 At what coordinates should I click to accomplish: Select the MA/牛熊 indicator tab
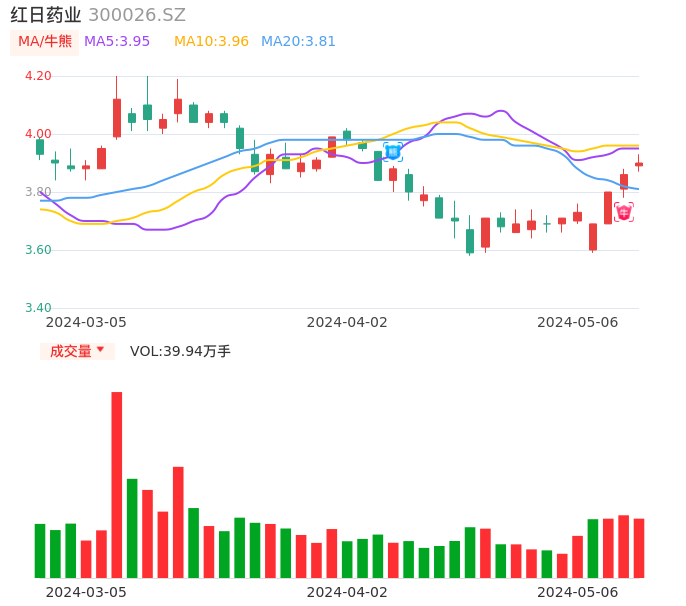[x=45, y=42]
